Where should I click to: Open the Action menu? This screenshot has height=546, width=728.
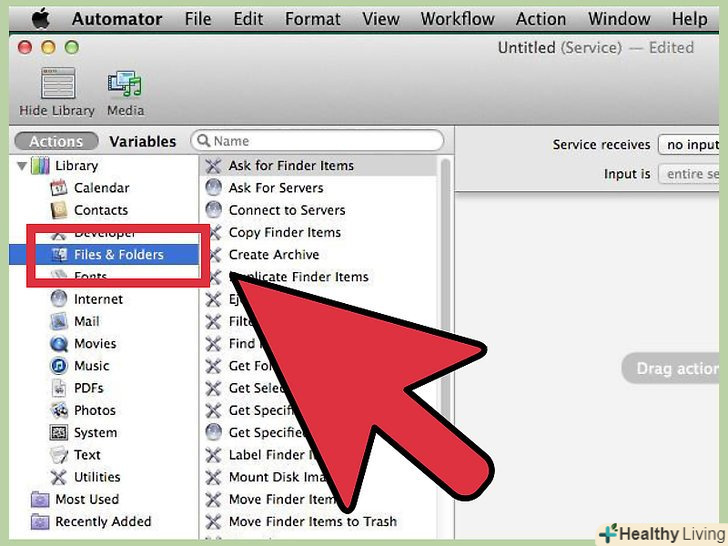point(541,19)
